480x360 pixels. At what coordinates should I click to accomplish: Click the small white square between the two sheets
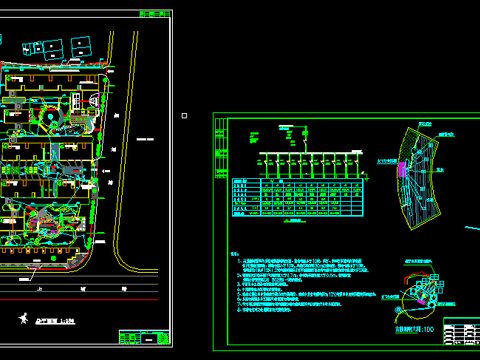pos(184,116)
